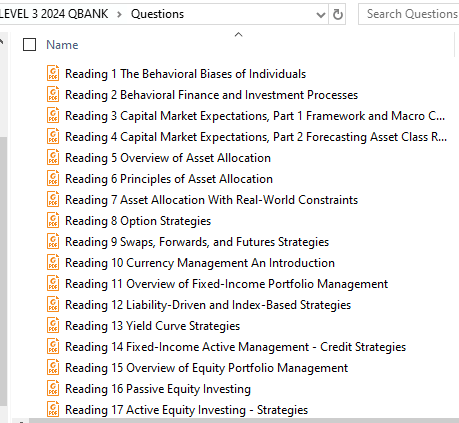Click the sort arrow above the Name column
This screenshot has height=423, width=459.
(238, 34)
